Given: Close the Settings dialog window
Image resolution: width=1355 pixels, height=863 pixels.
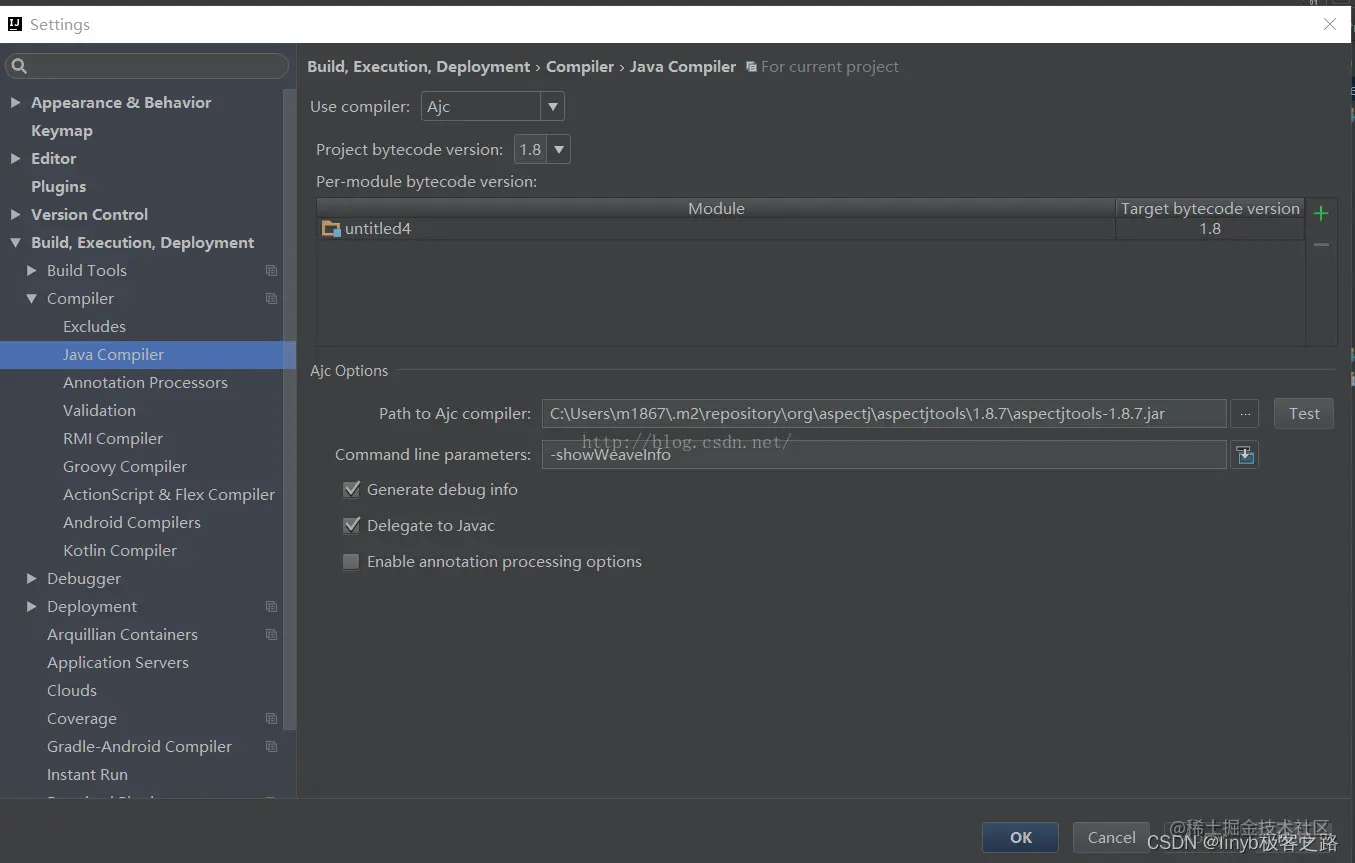Looking at the screenshot, I should tap(1329, 24).
